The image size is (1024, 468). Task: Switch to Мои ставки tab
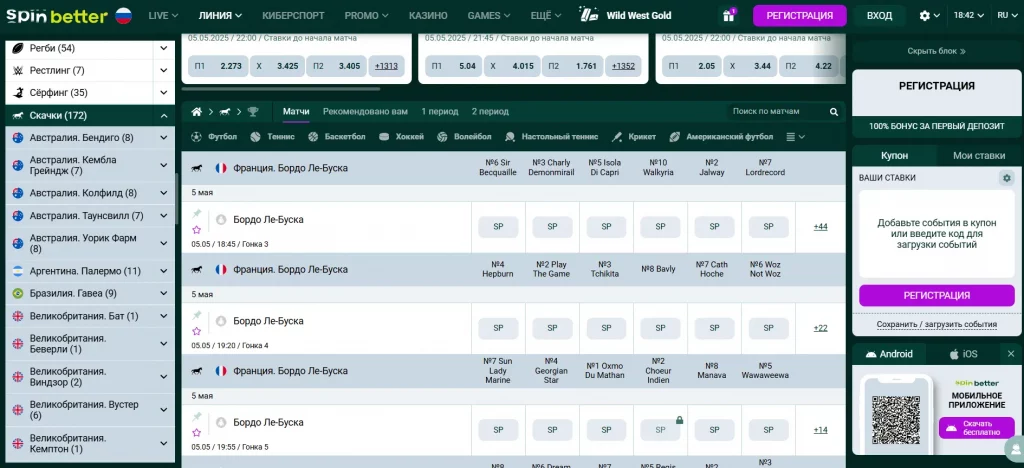pos(979,155)
